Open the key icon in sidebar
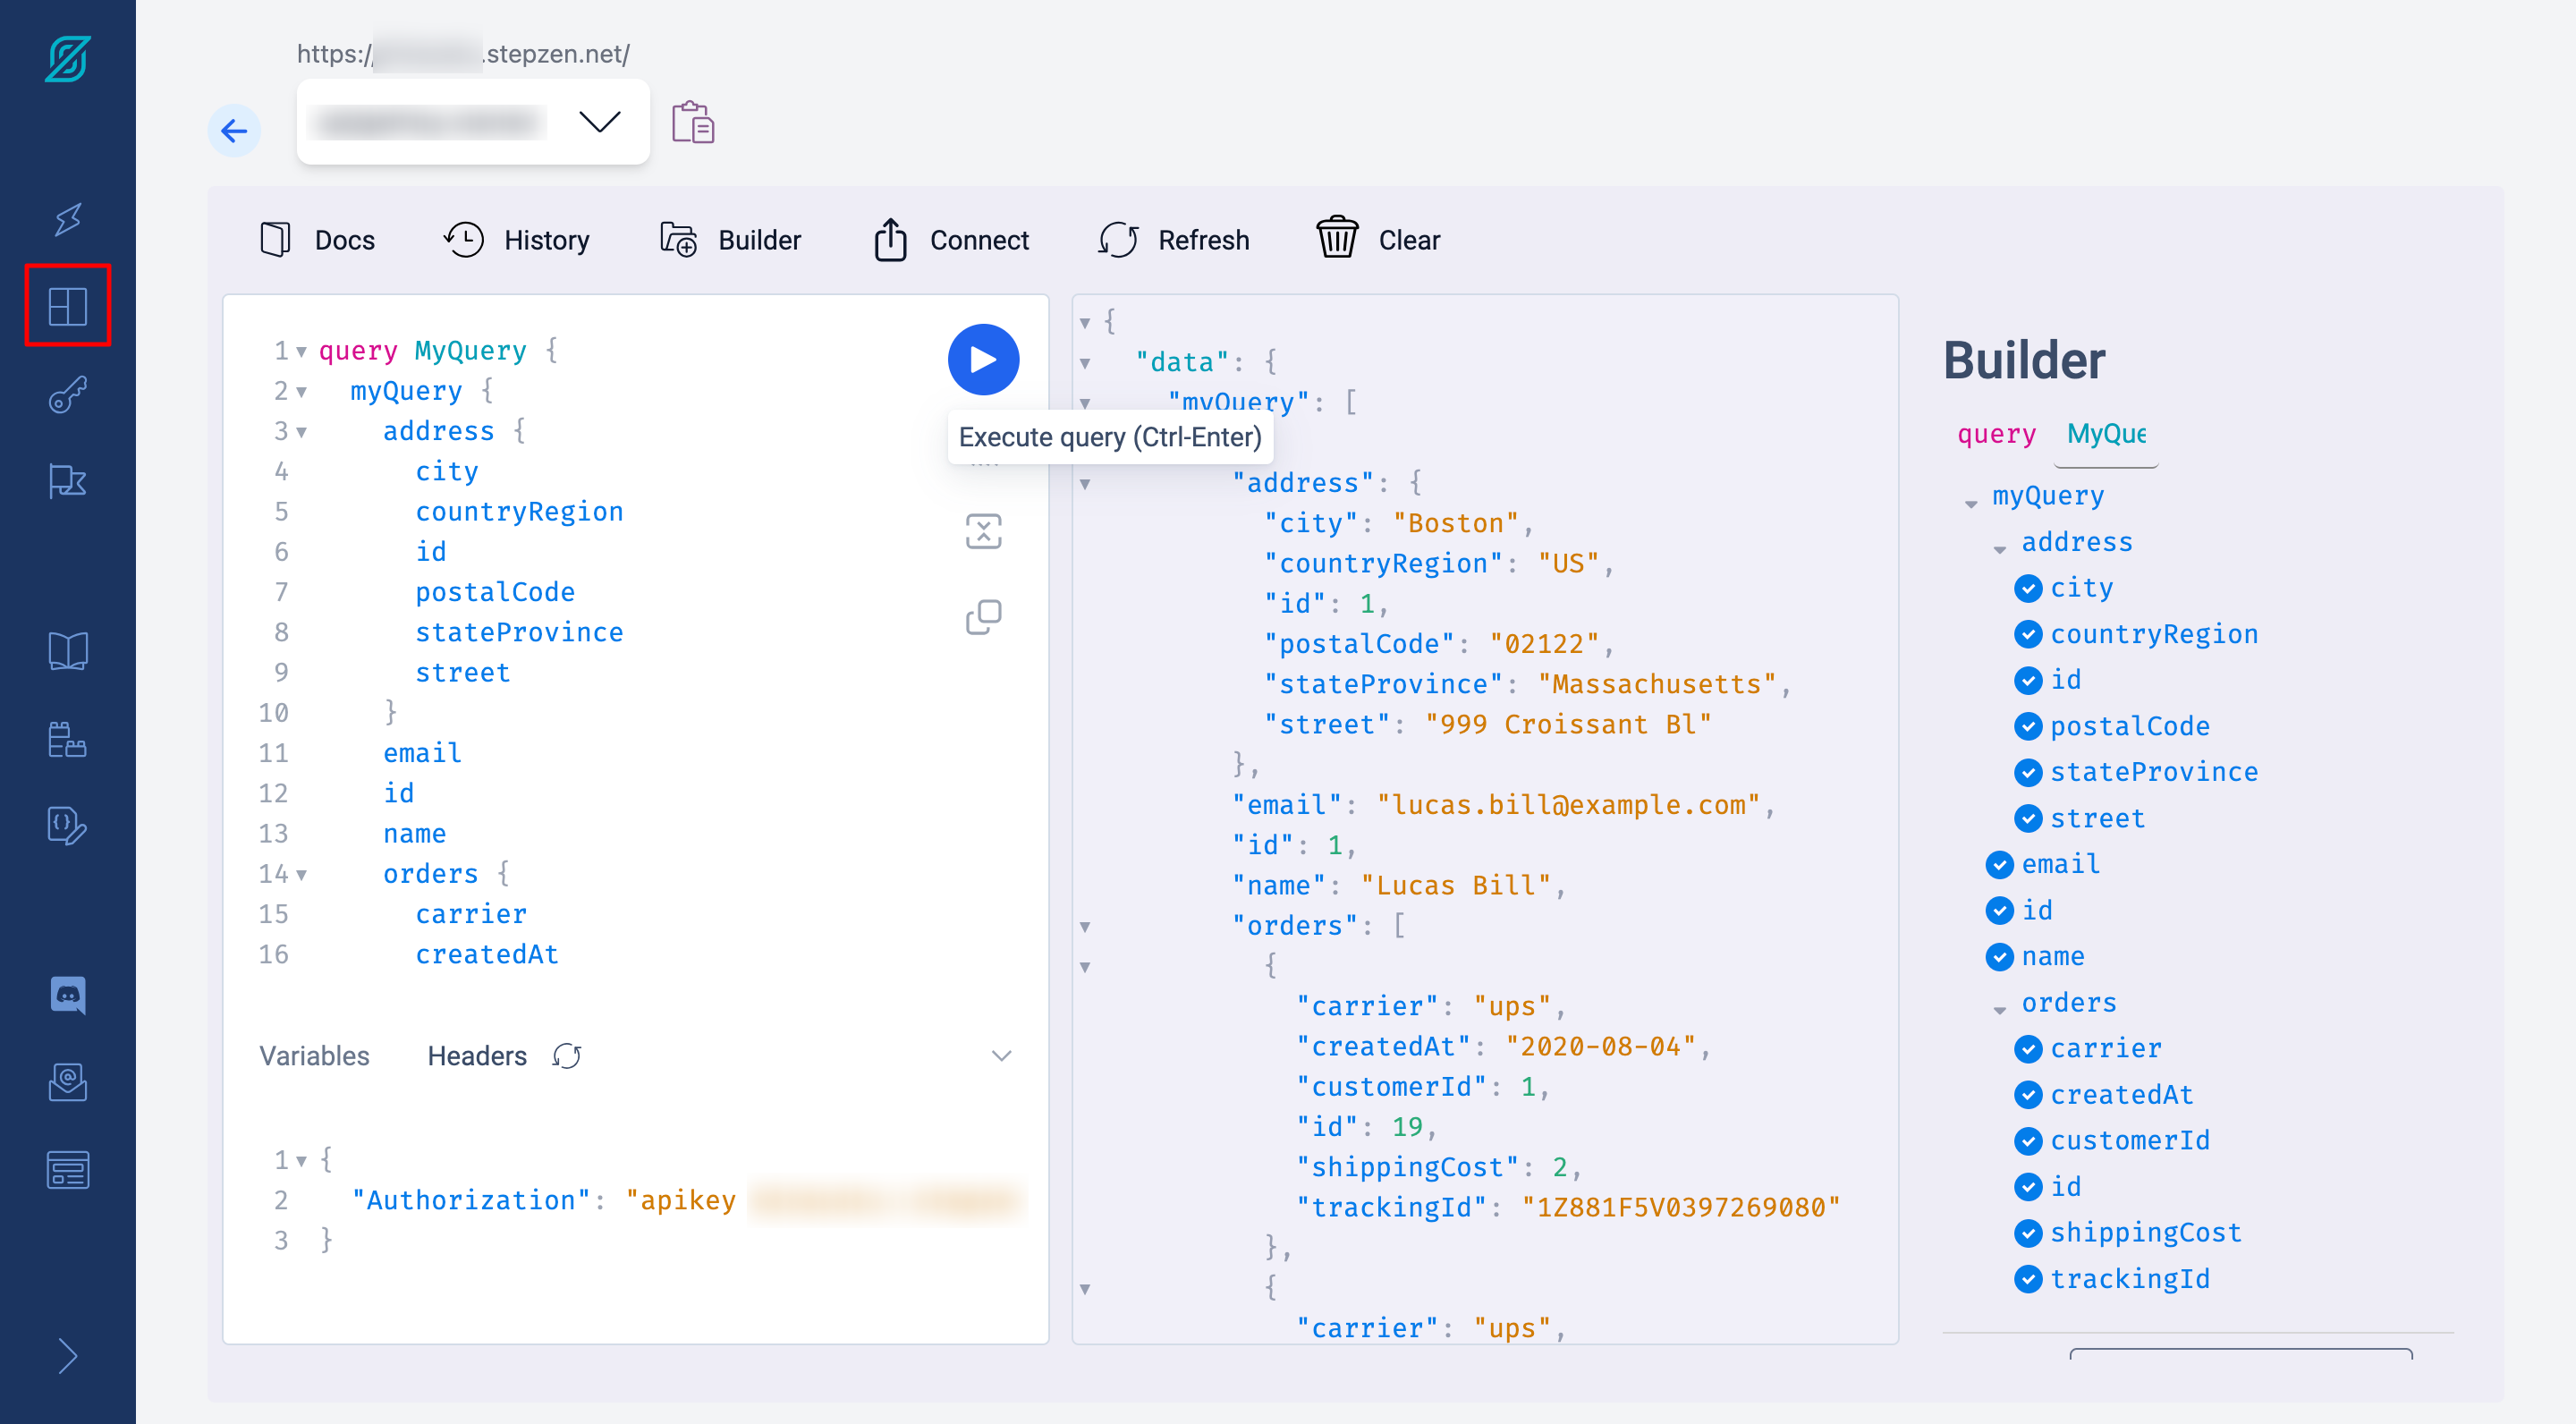Screen dimensions: 2576x1424 click(67, 394)
